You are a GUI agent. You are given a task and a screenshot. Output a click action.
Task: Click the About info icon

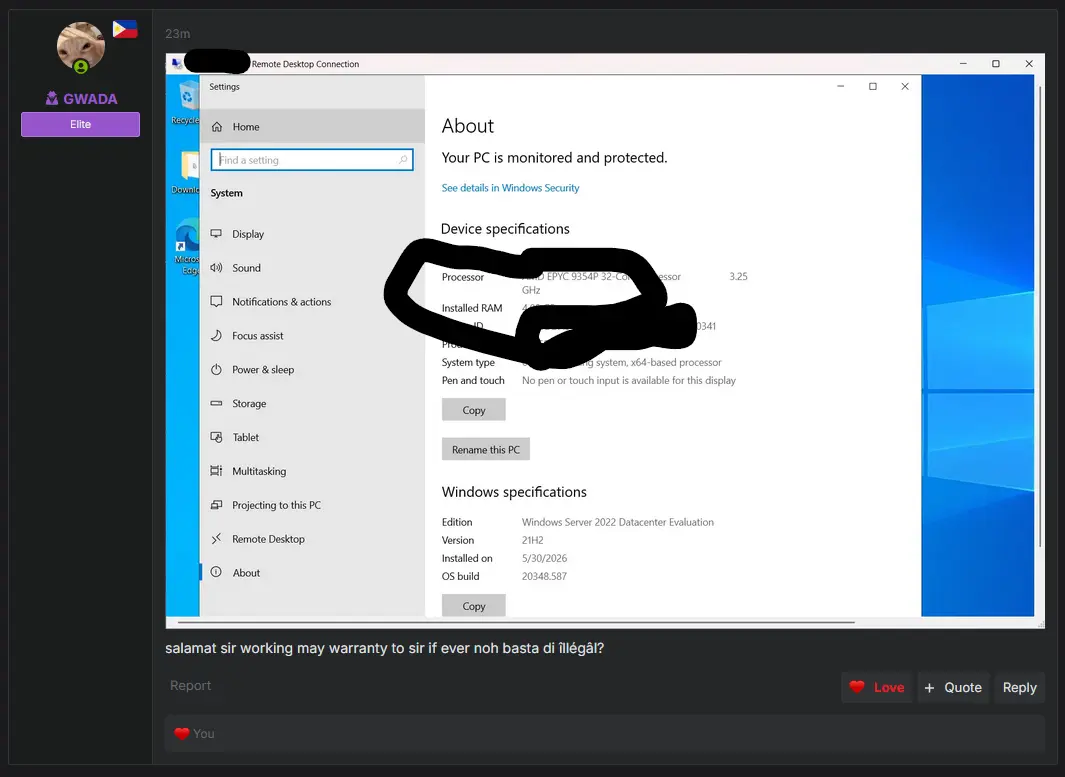pyautogui.click(x=216, y=572)
